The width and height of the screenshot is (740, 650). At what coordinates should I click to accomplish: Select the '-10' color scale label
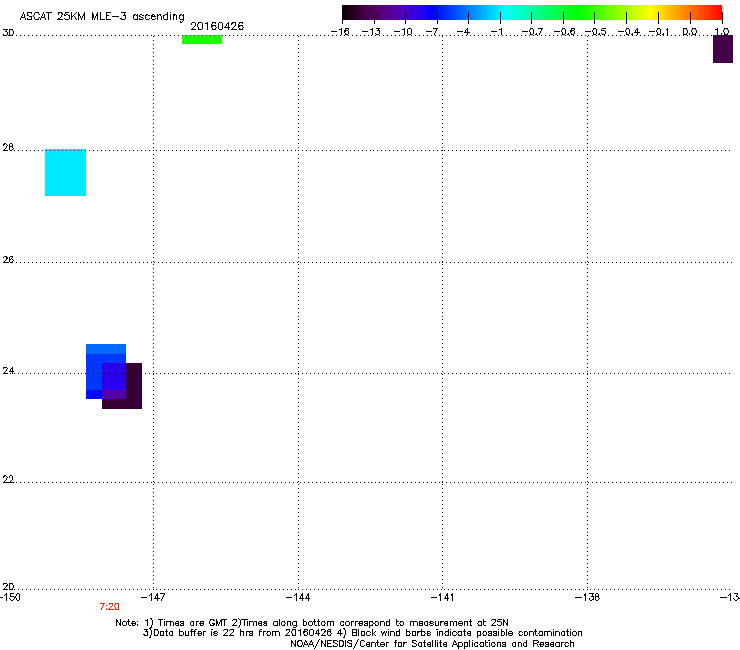pos(403,32)
